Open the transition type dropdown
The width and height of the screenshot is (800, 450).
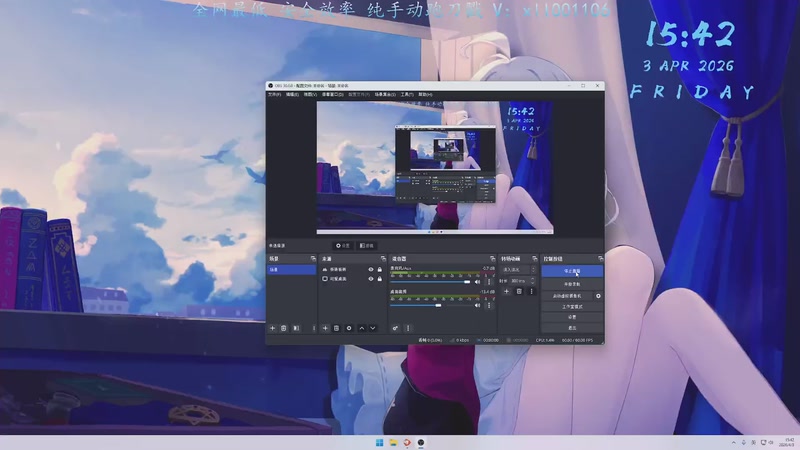518,269
